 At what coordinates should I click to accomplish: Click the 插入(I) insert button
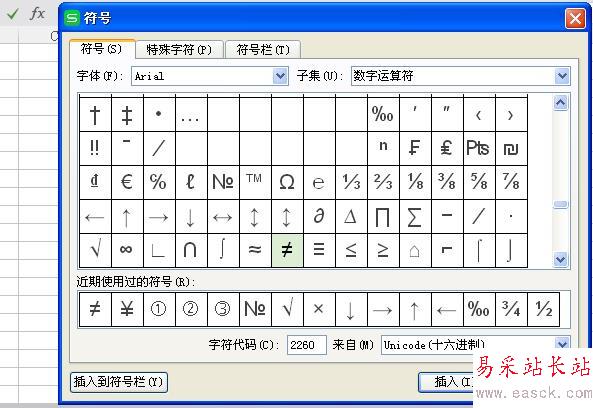[446, 382]
